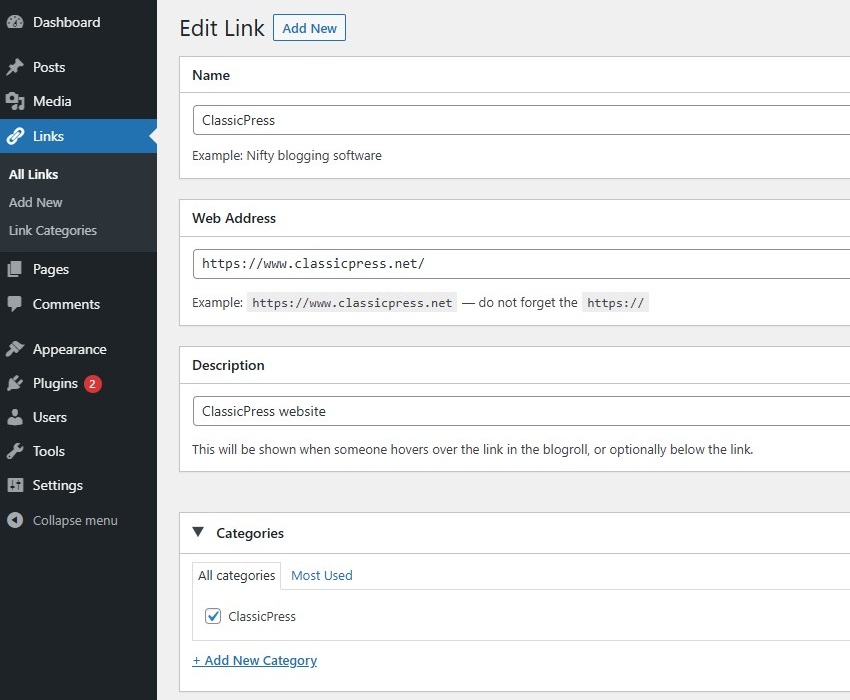The height and width of the screenshot is (700, 850).
Task: Open the Plugins menu label
Action: [55, 383]
